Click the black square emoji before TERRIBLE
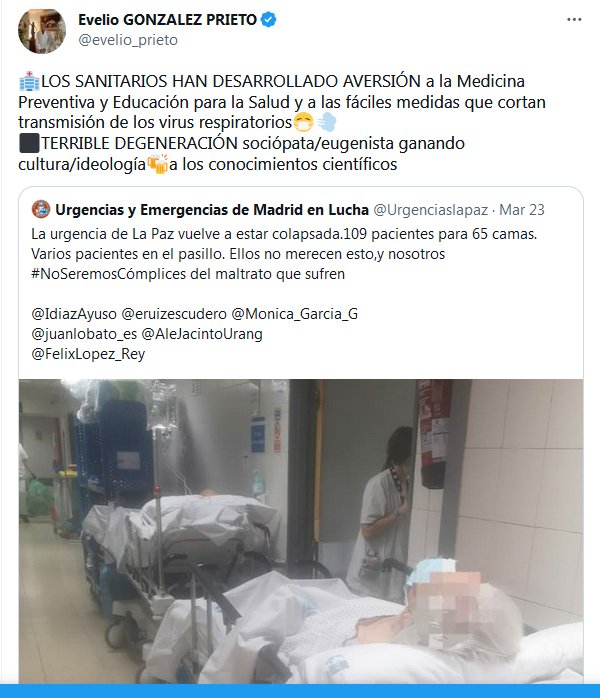The width and height of the screenshot is (600, 698). (29, 143)
